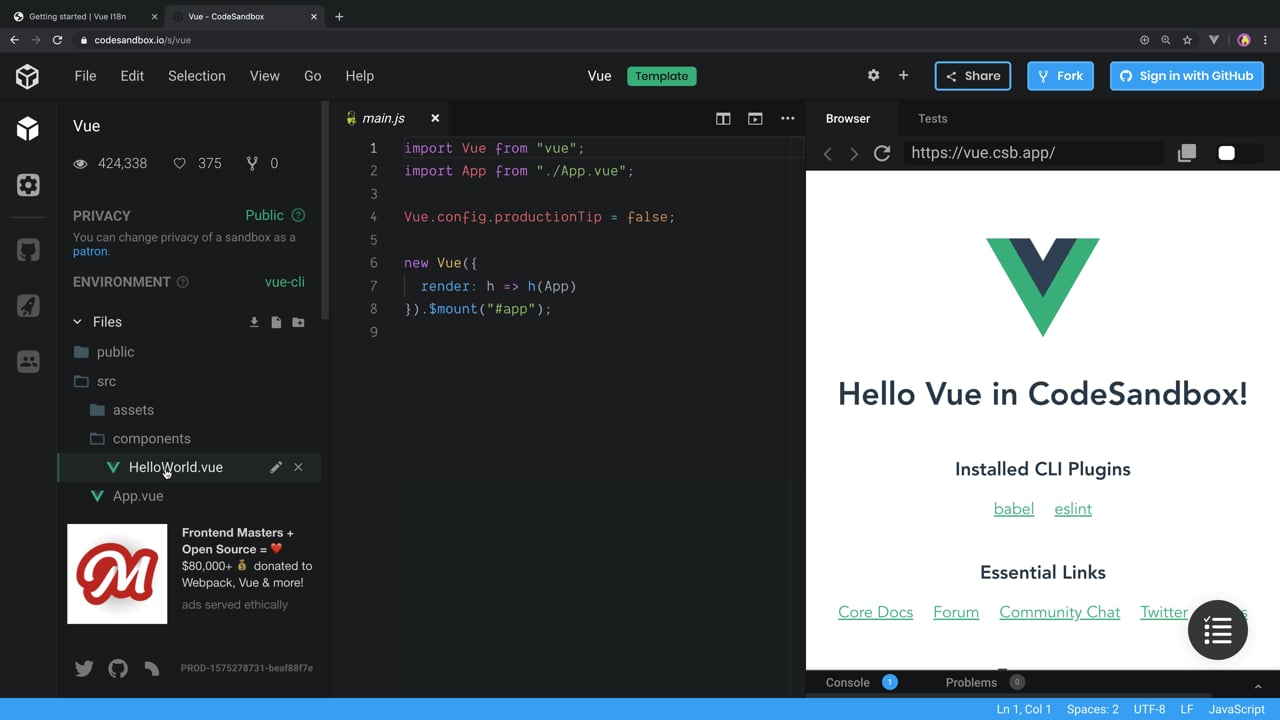This screenshot has width=1280, height=720.
Task: Open the Sandbox Info sidebar panel
Action: click(28, 129)
